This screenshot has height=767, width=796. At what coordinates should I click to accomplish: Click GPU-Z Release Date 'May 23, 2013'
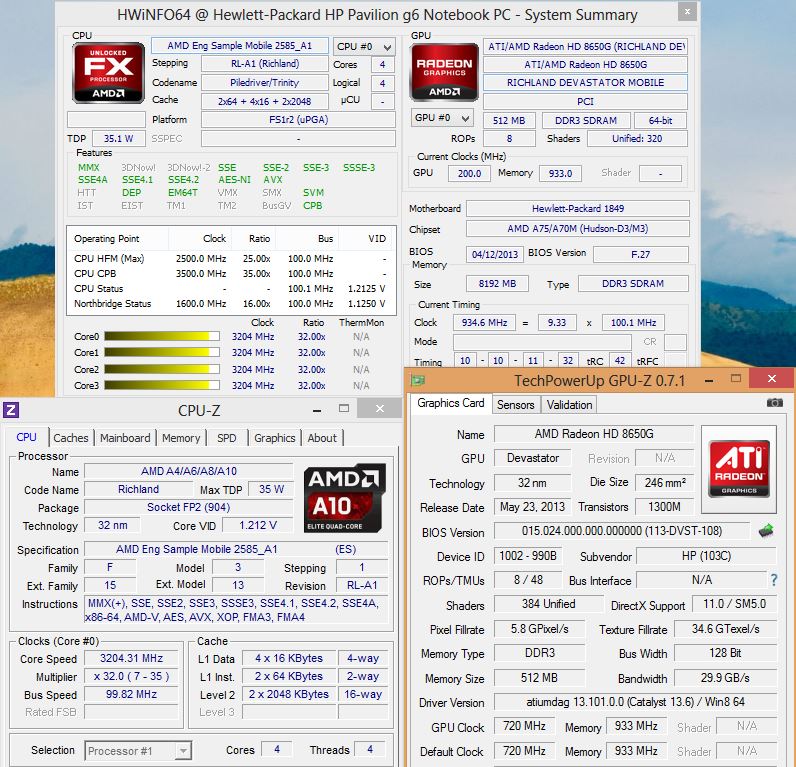point(532,507)
